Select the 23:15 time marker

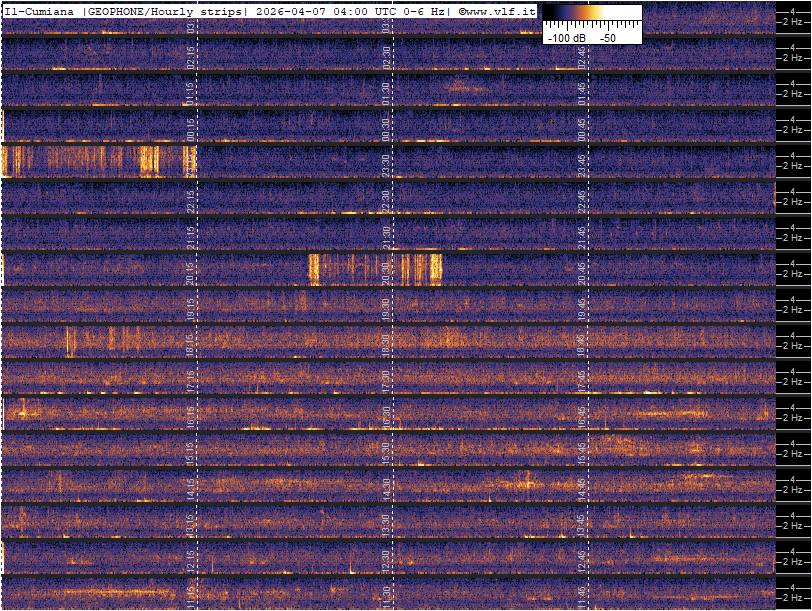(191, 161)
